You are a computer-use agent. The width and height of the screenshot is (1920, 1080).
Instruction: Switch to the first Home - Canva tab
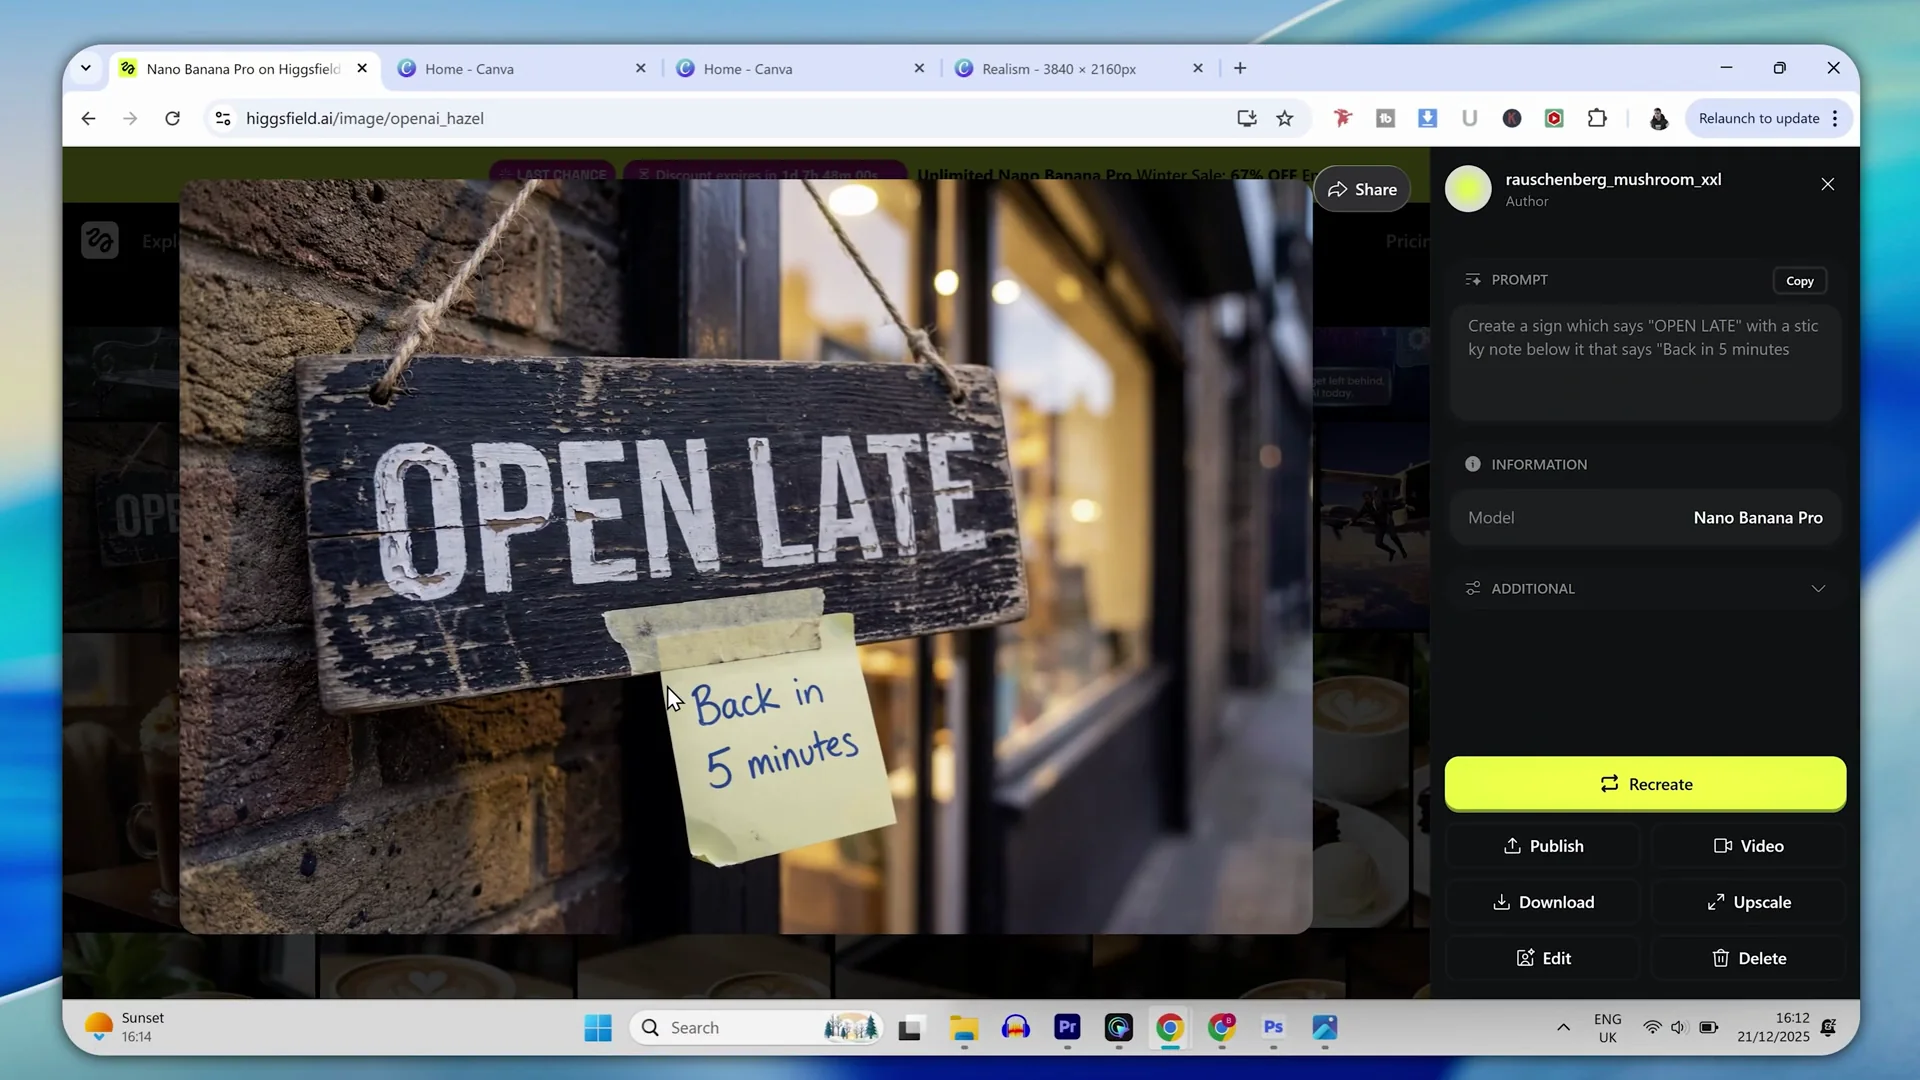point(467,68)
